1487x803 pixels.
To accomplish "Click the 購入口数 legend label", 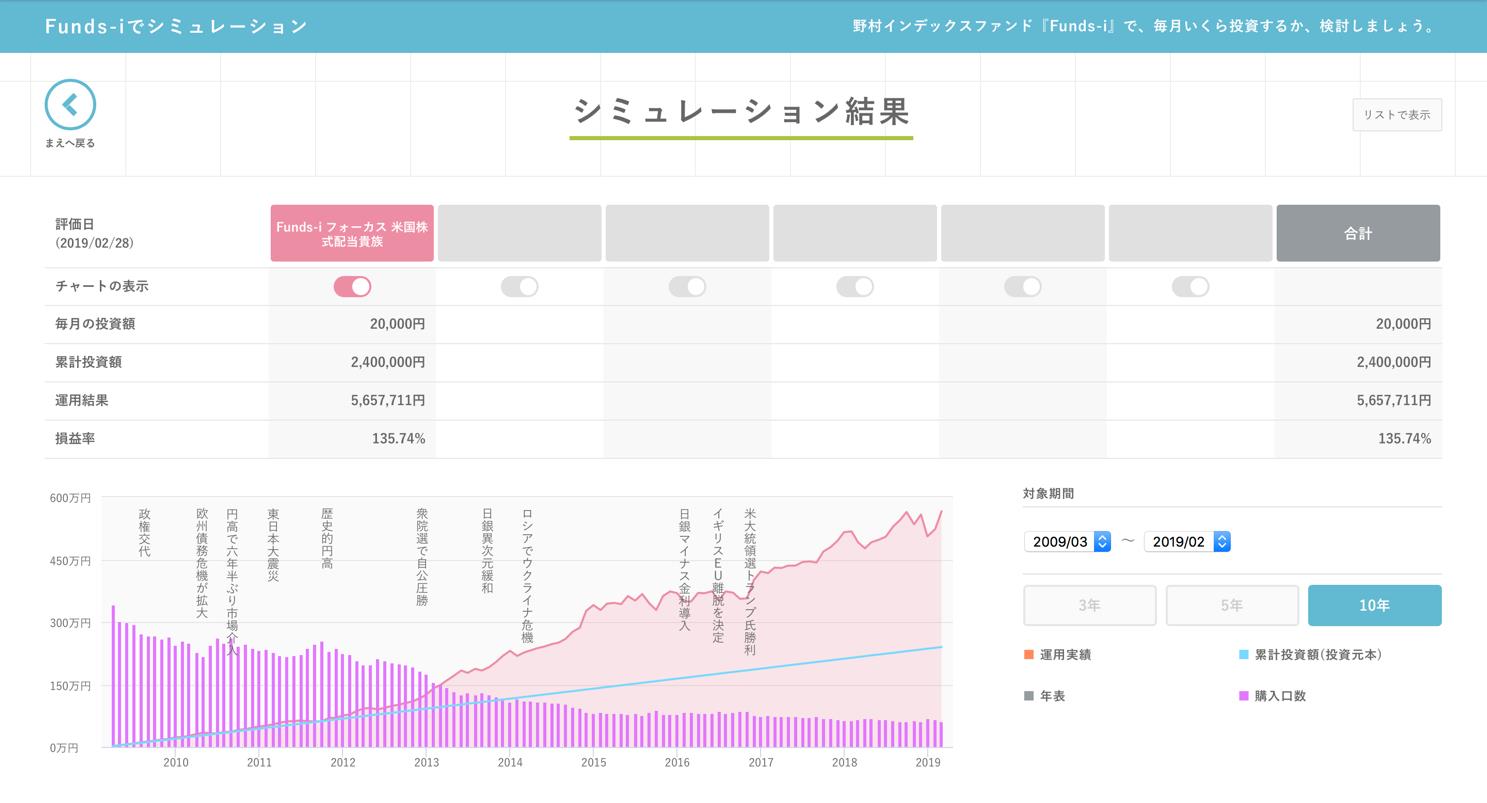I will 1280,696.
